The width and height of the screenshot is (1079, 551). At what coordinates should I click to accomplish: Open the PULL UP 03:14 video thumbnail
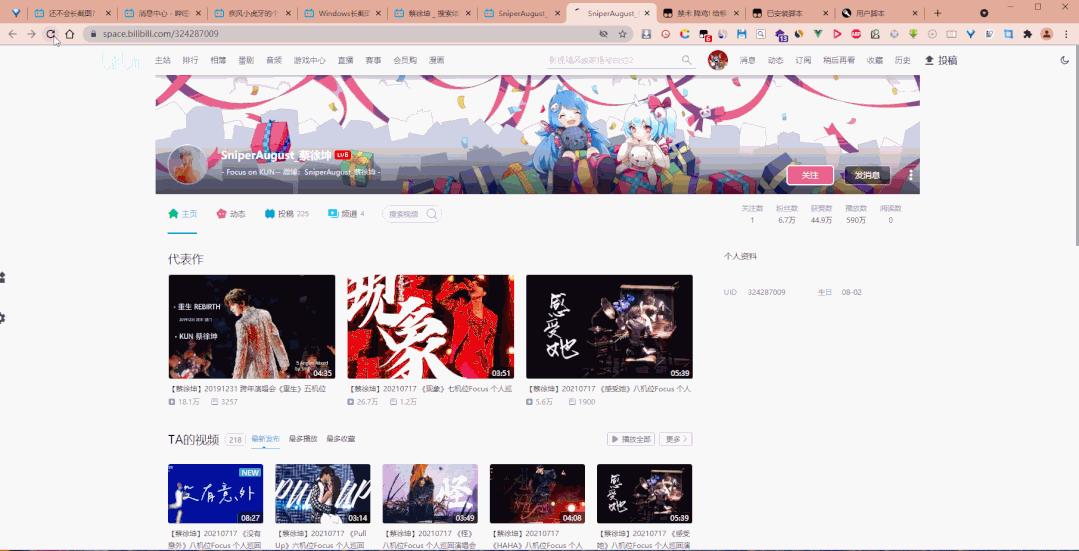click(323, 493)
